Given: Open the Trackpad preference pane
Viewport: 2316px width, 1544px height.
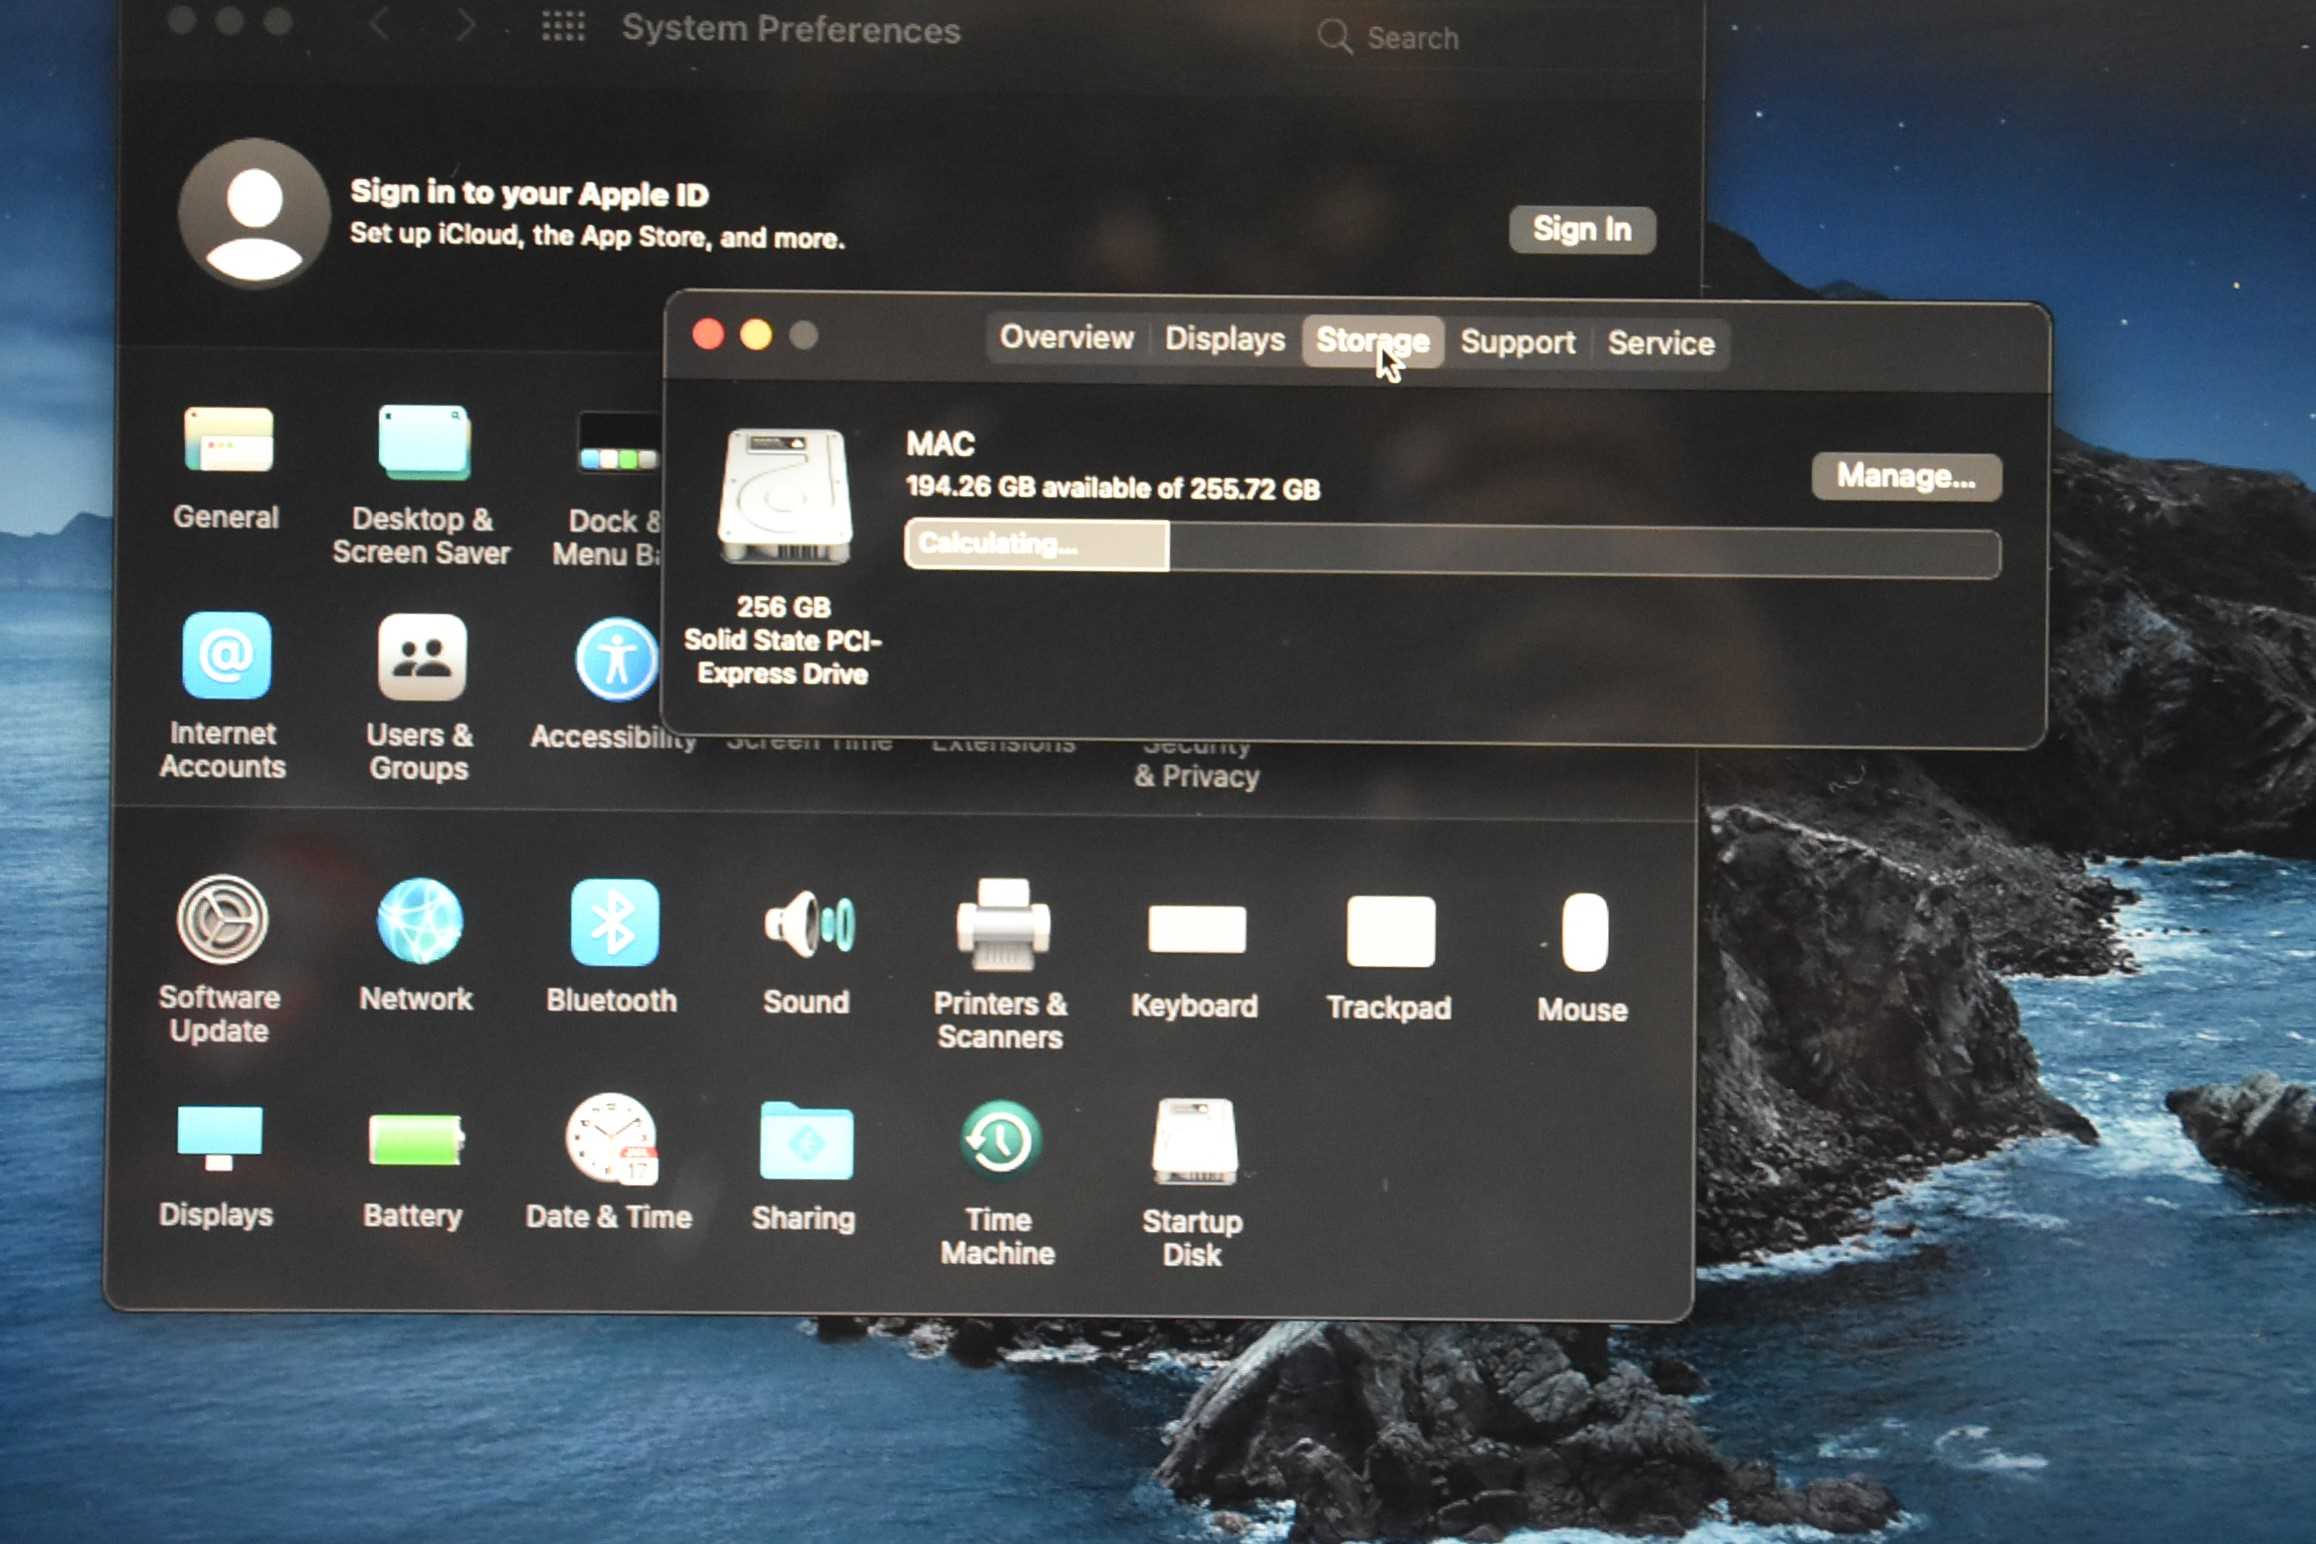Looking at the screenshot, I should click(x=1389, y=933).
